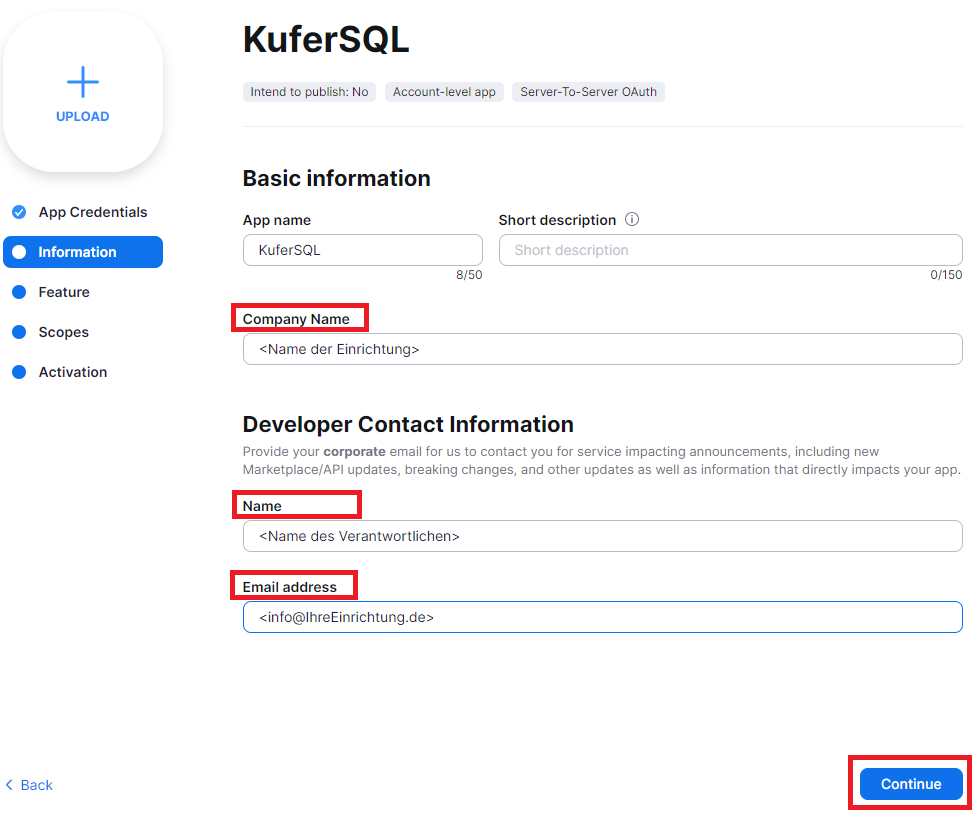Click the 'Developer Contact Information' heading
The height and width of the screenshot is (815, 977).
(408, 424)
